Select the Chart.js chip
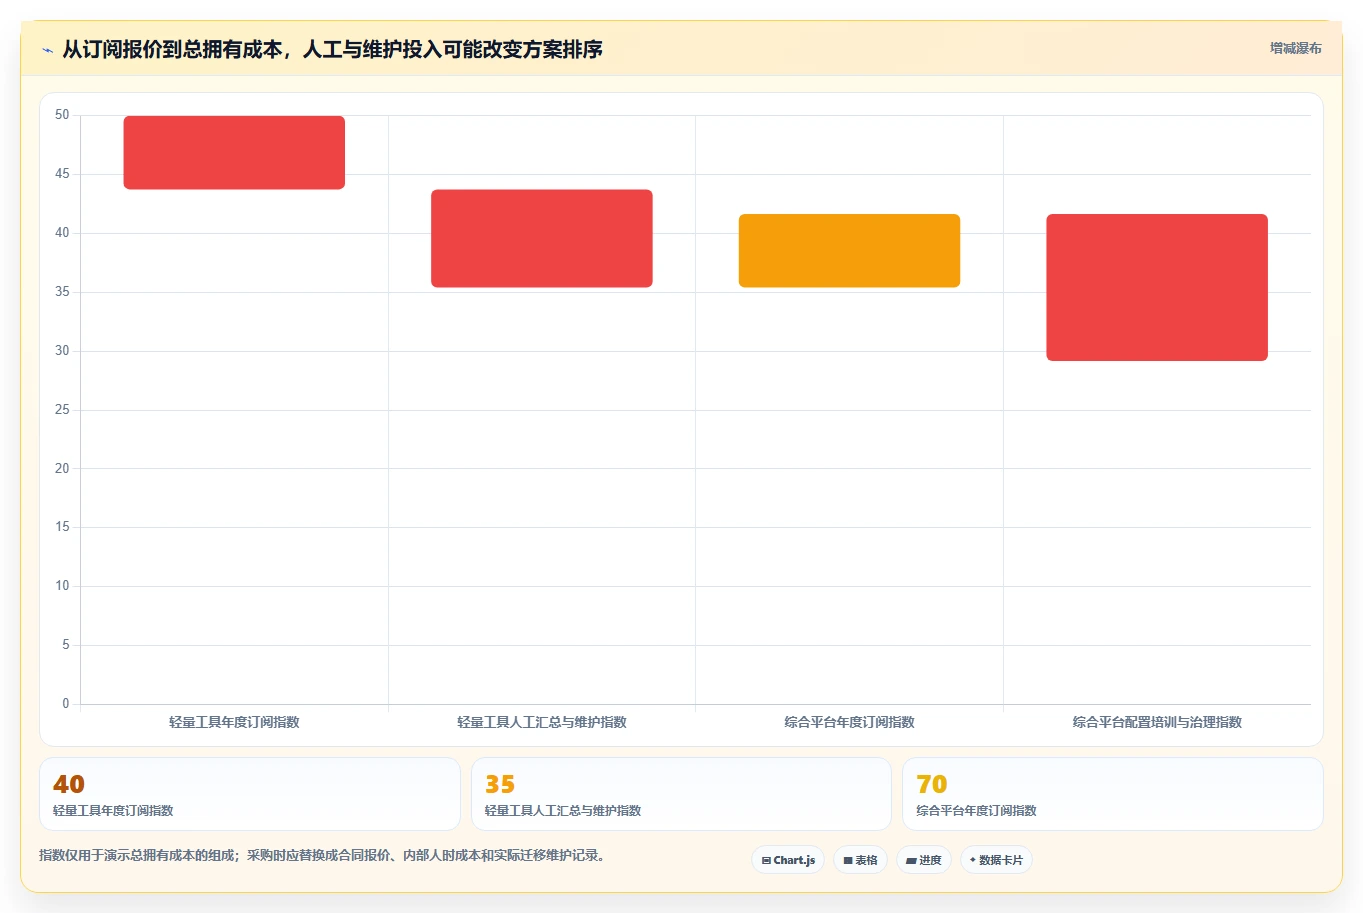1363x913 pixels. (788, 860)
